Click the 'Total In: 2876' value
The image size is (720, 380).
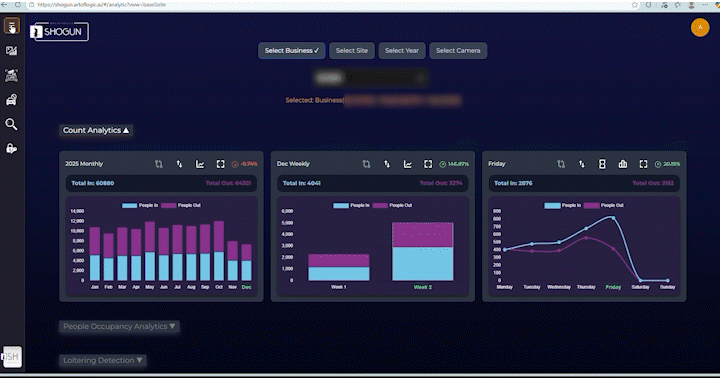513,183
